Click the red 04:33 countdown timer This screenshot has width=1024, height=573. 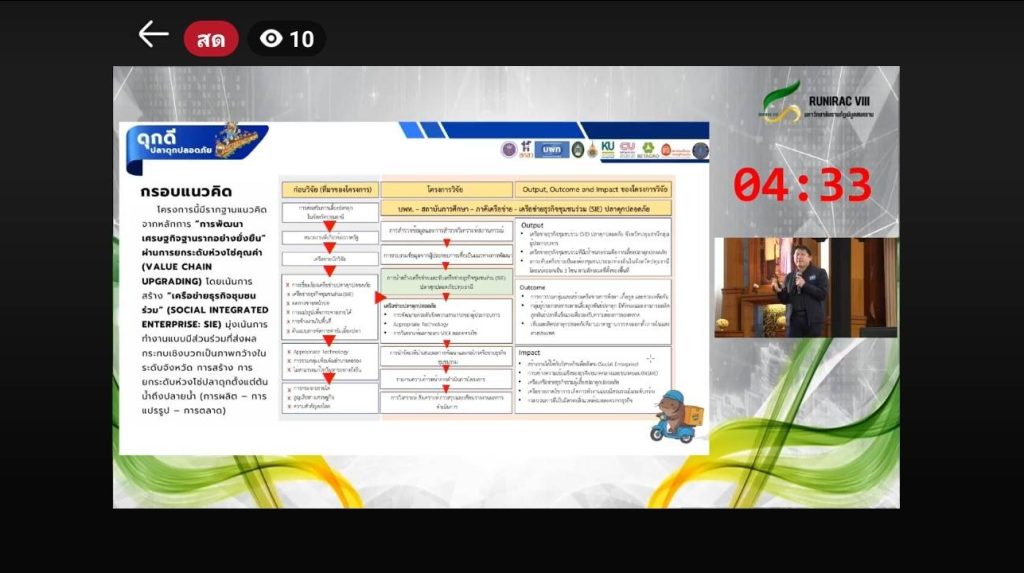pyautogui.click(x=802, y=186)
